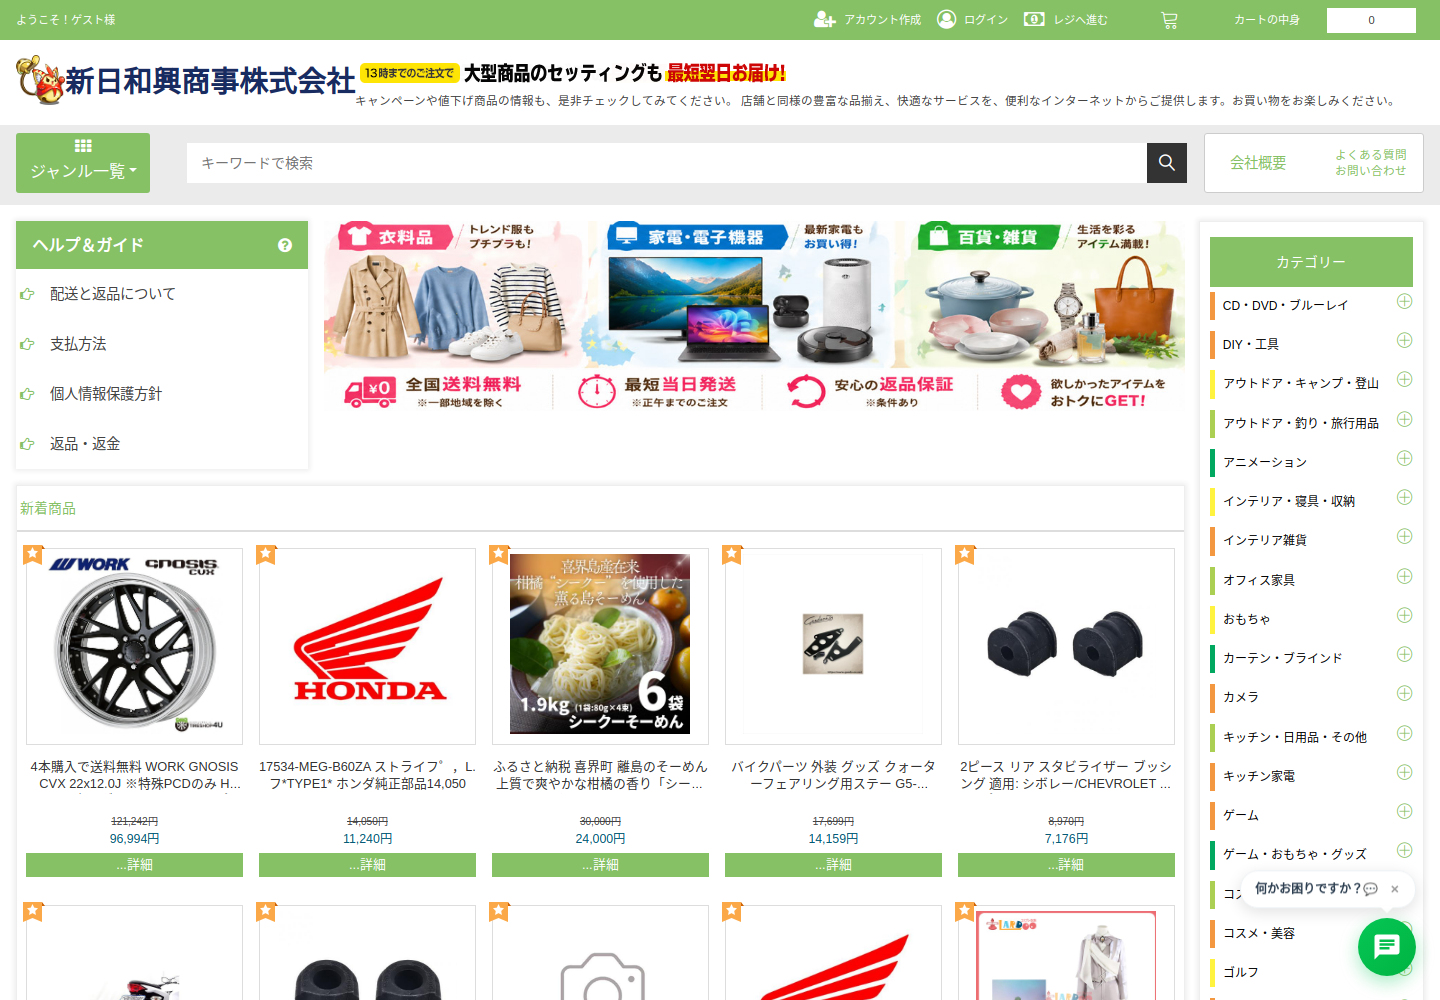This screenshot has height=1000, width=1440.
Task: Expand the CD・DVD・ブルーレイ category
Action: point(1404,301)
